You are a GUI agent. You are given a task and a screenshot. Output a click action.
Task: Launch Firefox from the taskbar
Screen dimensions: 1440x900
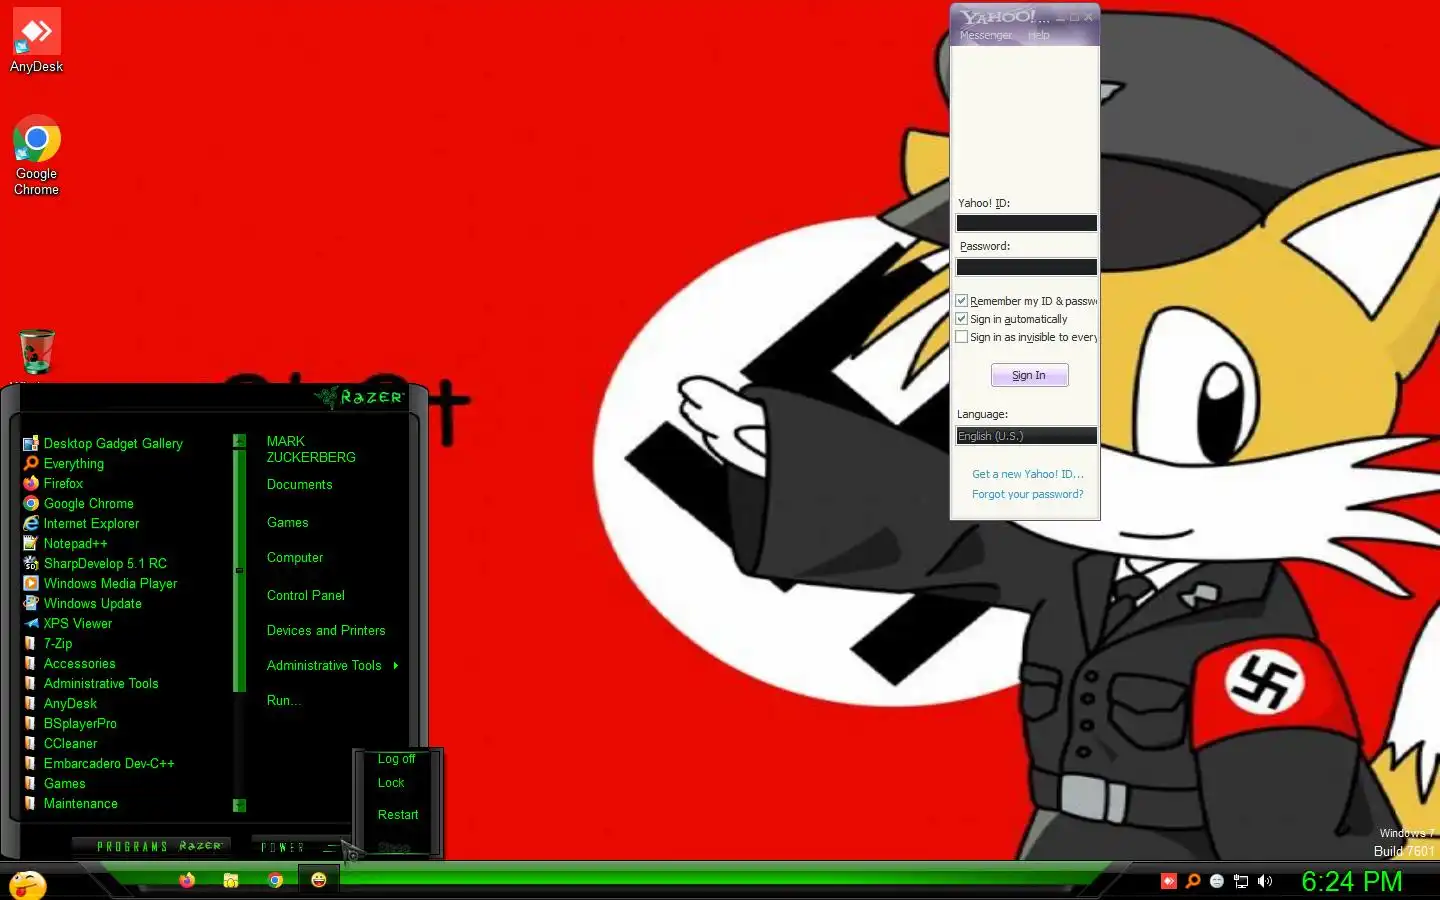tap(187, 880)
